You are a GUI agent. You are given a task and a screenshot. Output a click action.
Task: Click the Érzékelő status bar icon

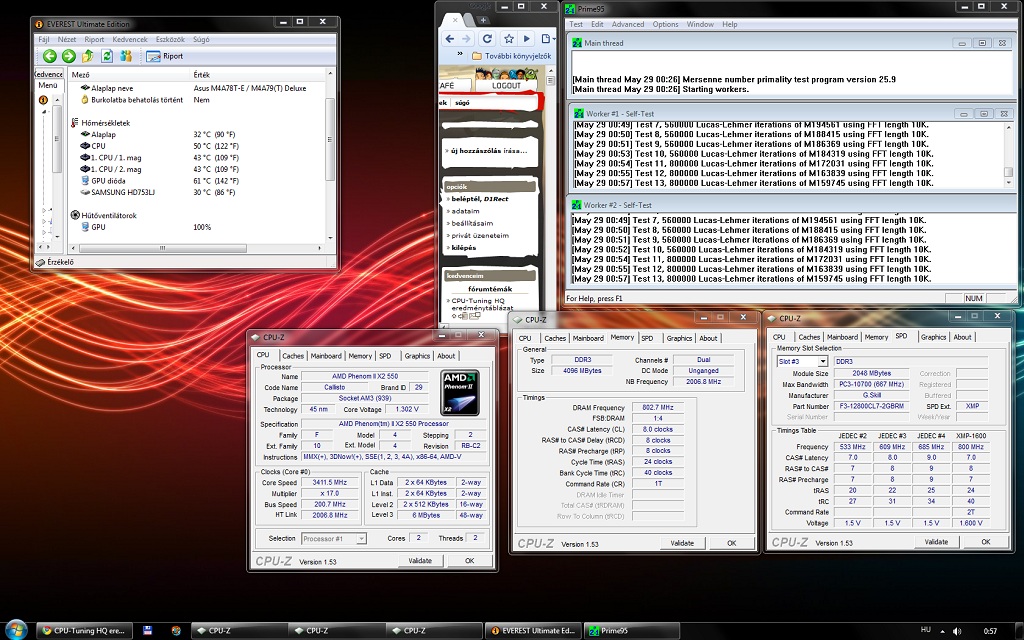pos(40,262)
